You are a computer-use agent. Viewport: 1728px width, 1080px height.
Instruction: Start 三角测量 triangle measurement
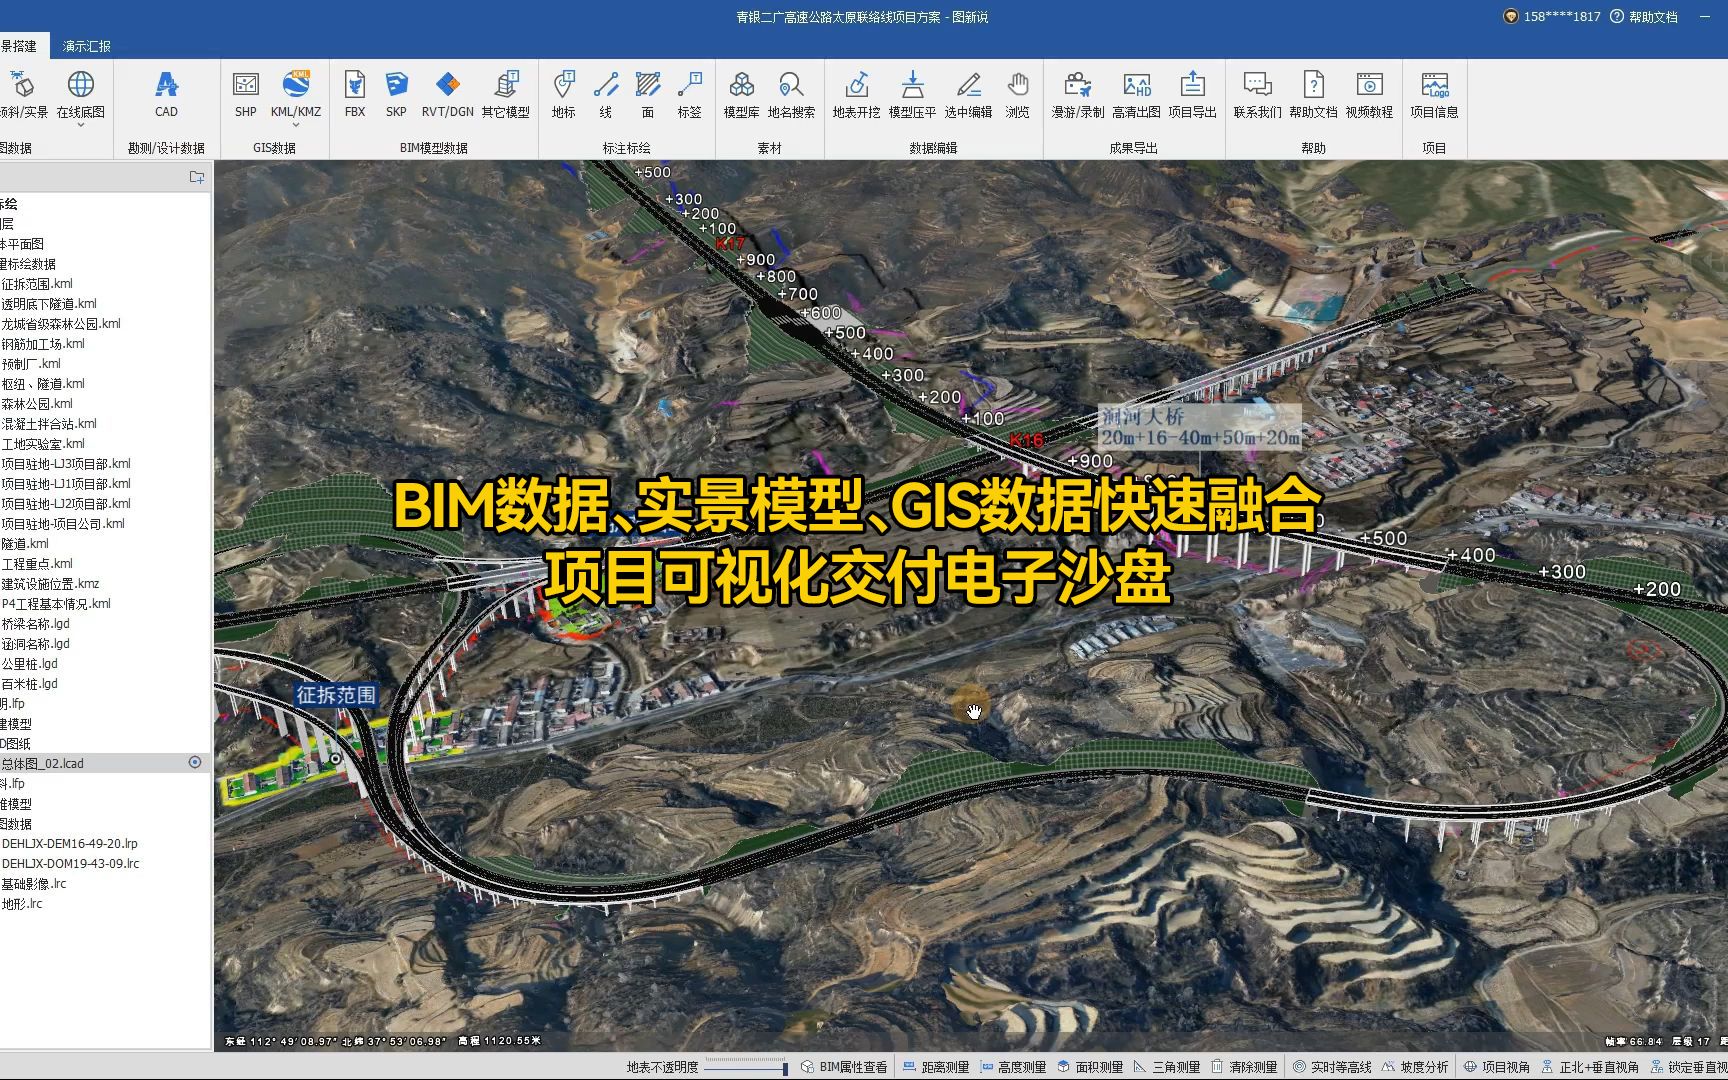coord(1167,1067)
